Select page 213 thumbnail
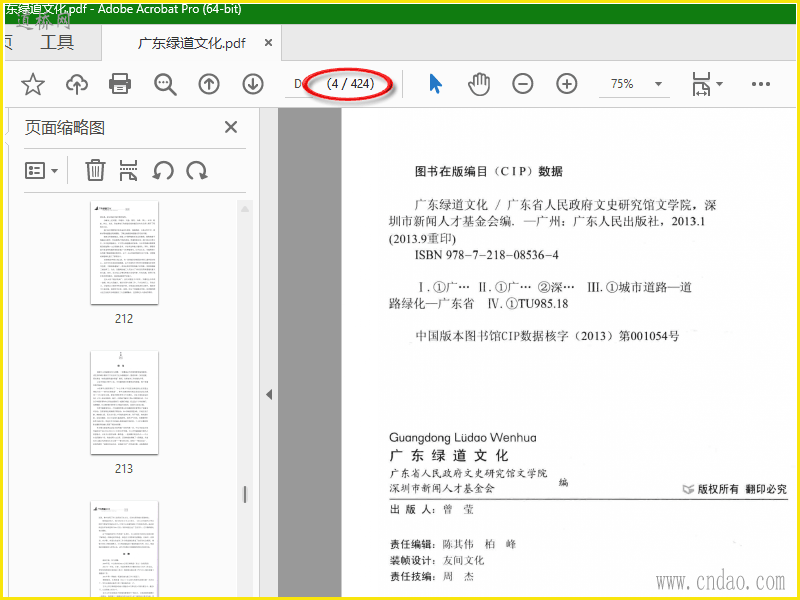Screen dimensions: 800x600 [124, 403]
